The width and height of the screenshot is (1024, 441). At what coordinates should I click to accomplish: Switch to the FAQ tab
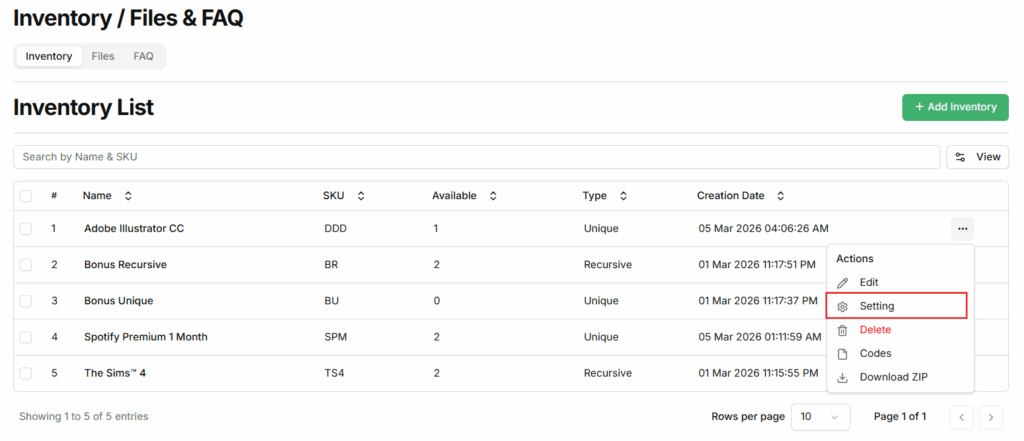tap(144, 56)
